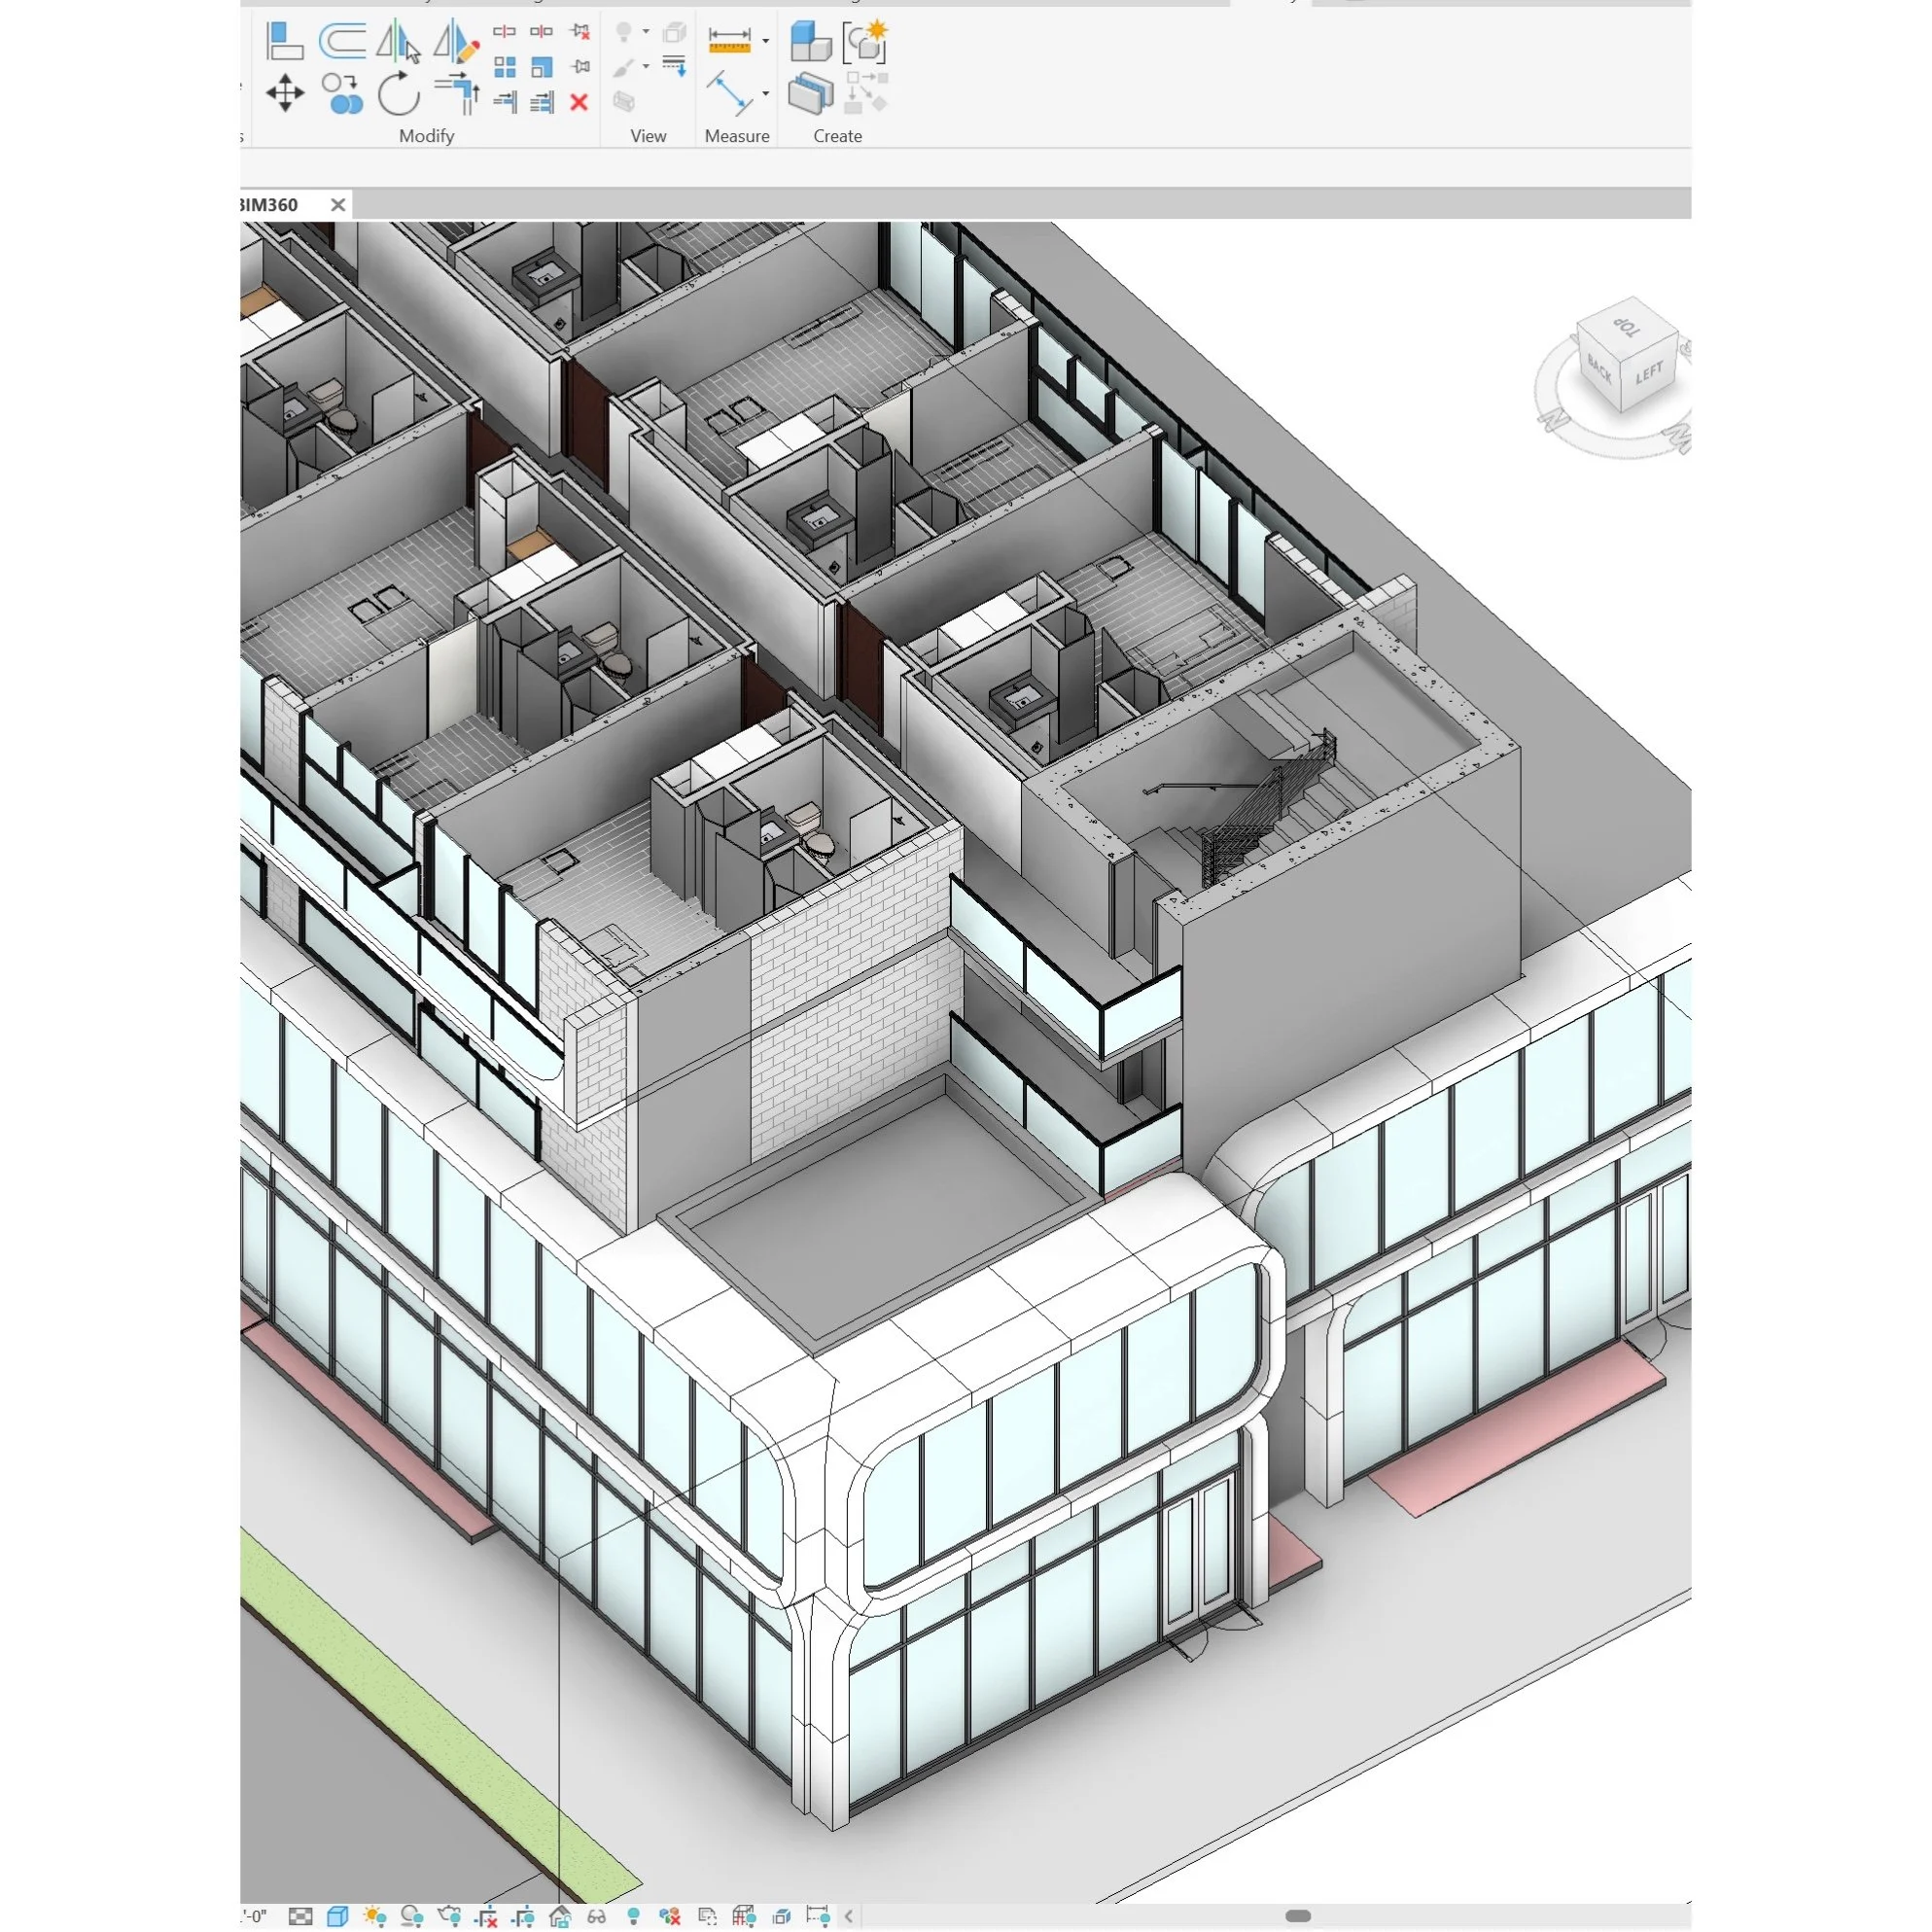Click the red Delete X icon

coord(578,102)
